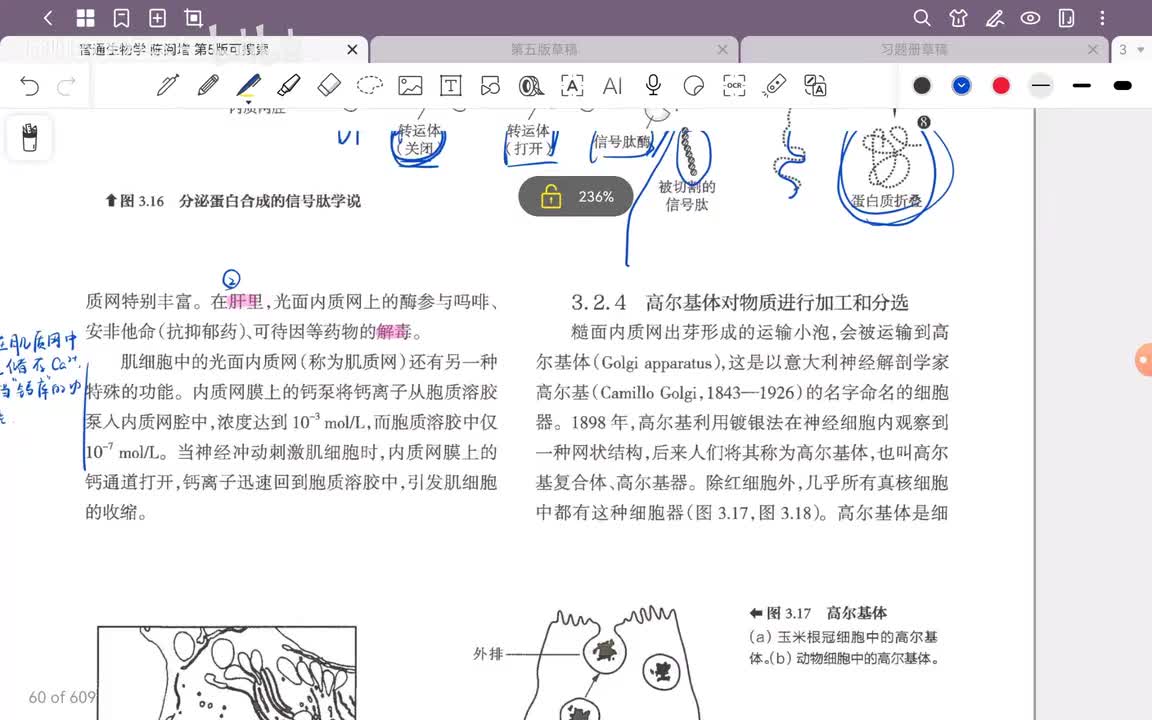
Task: Select the pencil tool
Action: [209, 85]
